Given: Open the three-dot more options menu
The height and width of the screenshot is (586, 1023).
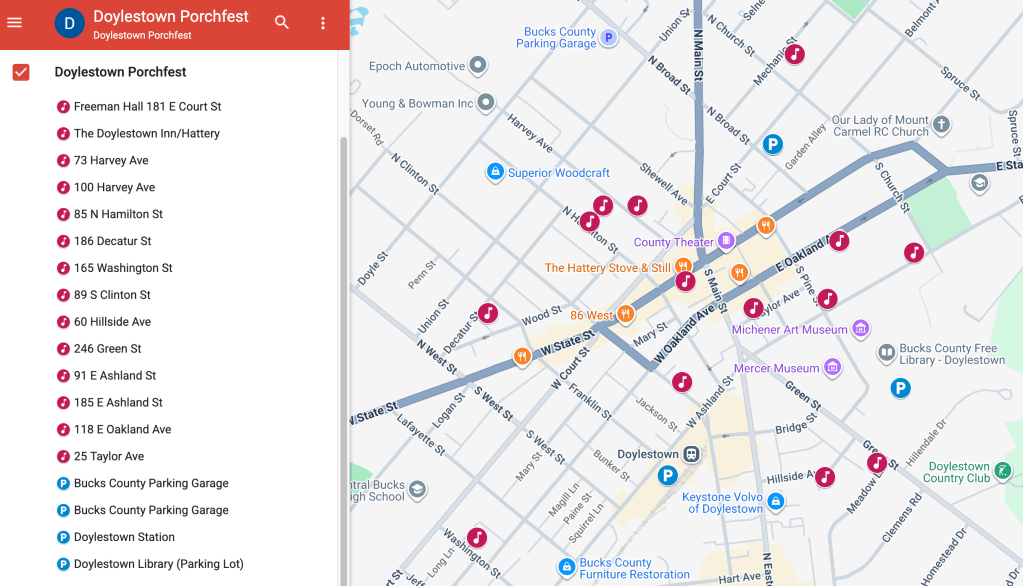Looking at the screenshot, I should coord(322,23).
